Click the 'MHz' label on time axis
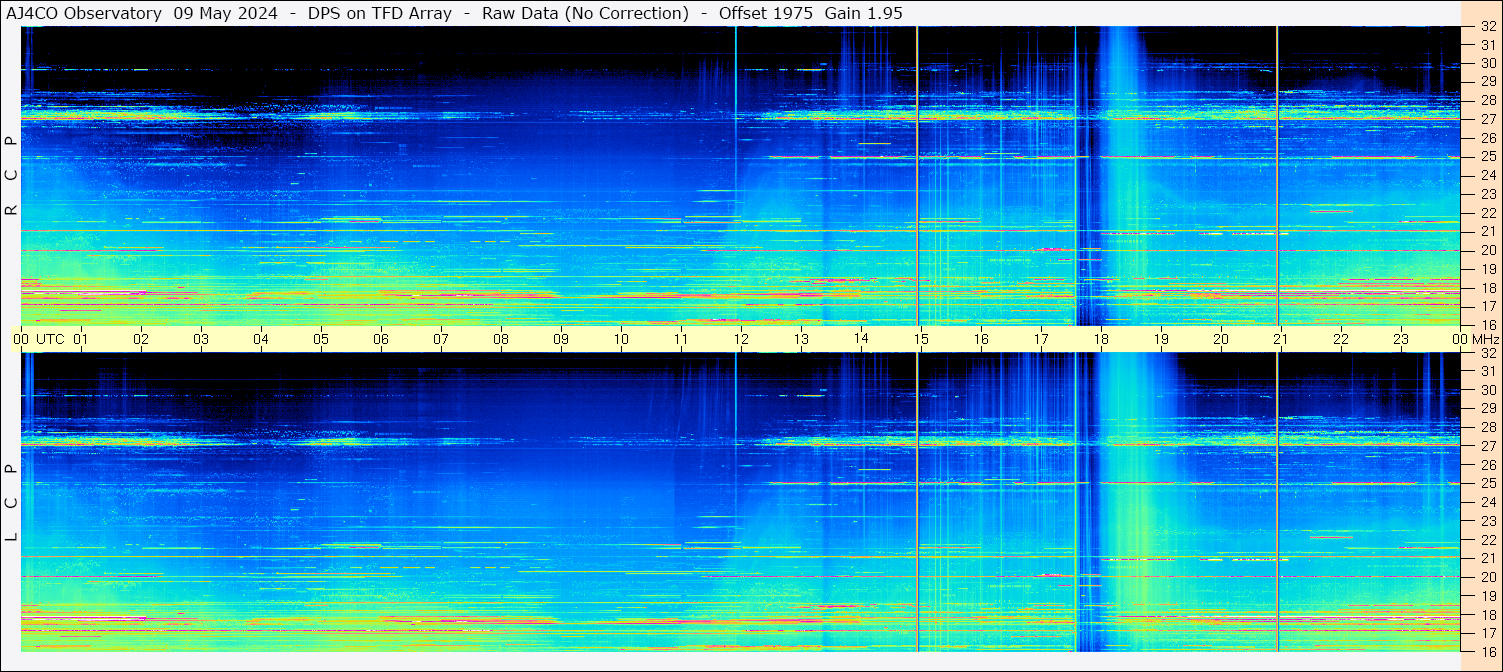 point(1485,339)
